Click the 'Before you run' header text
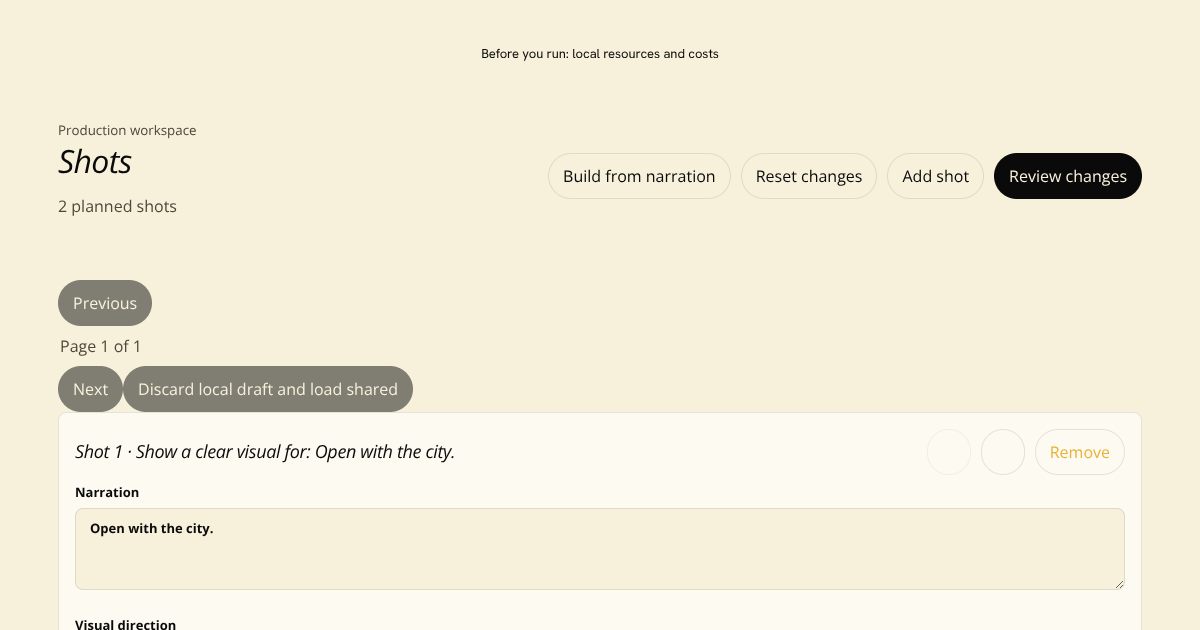 coord(600,54)
